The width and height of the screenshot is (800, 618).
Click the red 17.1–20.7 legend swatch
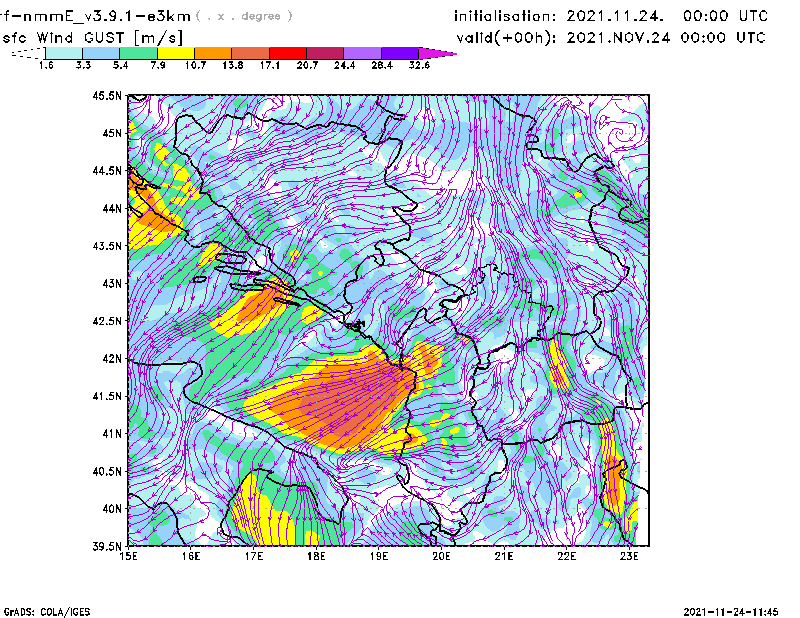(x=288, y=53)
